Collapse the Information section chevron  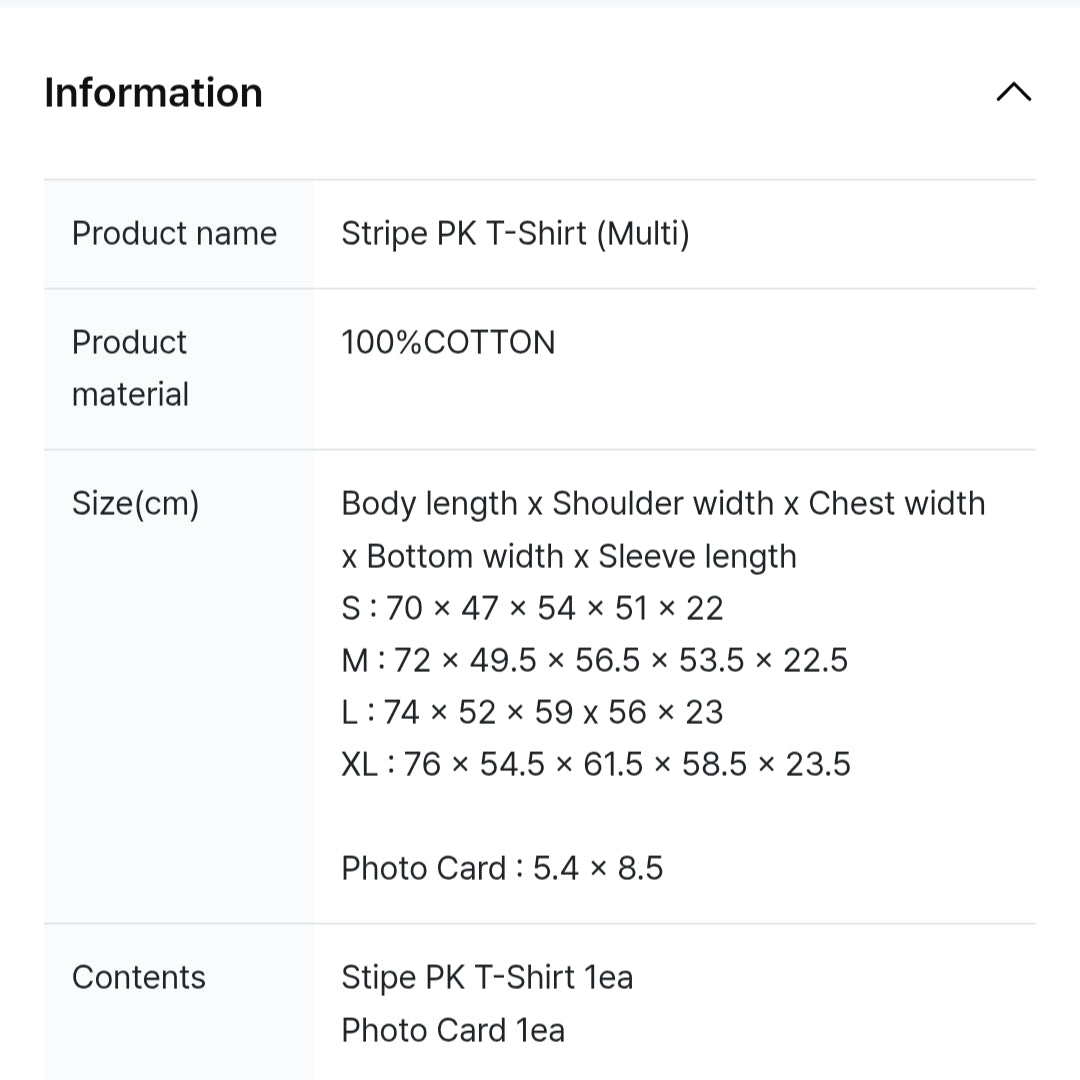(x=1013, y=92)
